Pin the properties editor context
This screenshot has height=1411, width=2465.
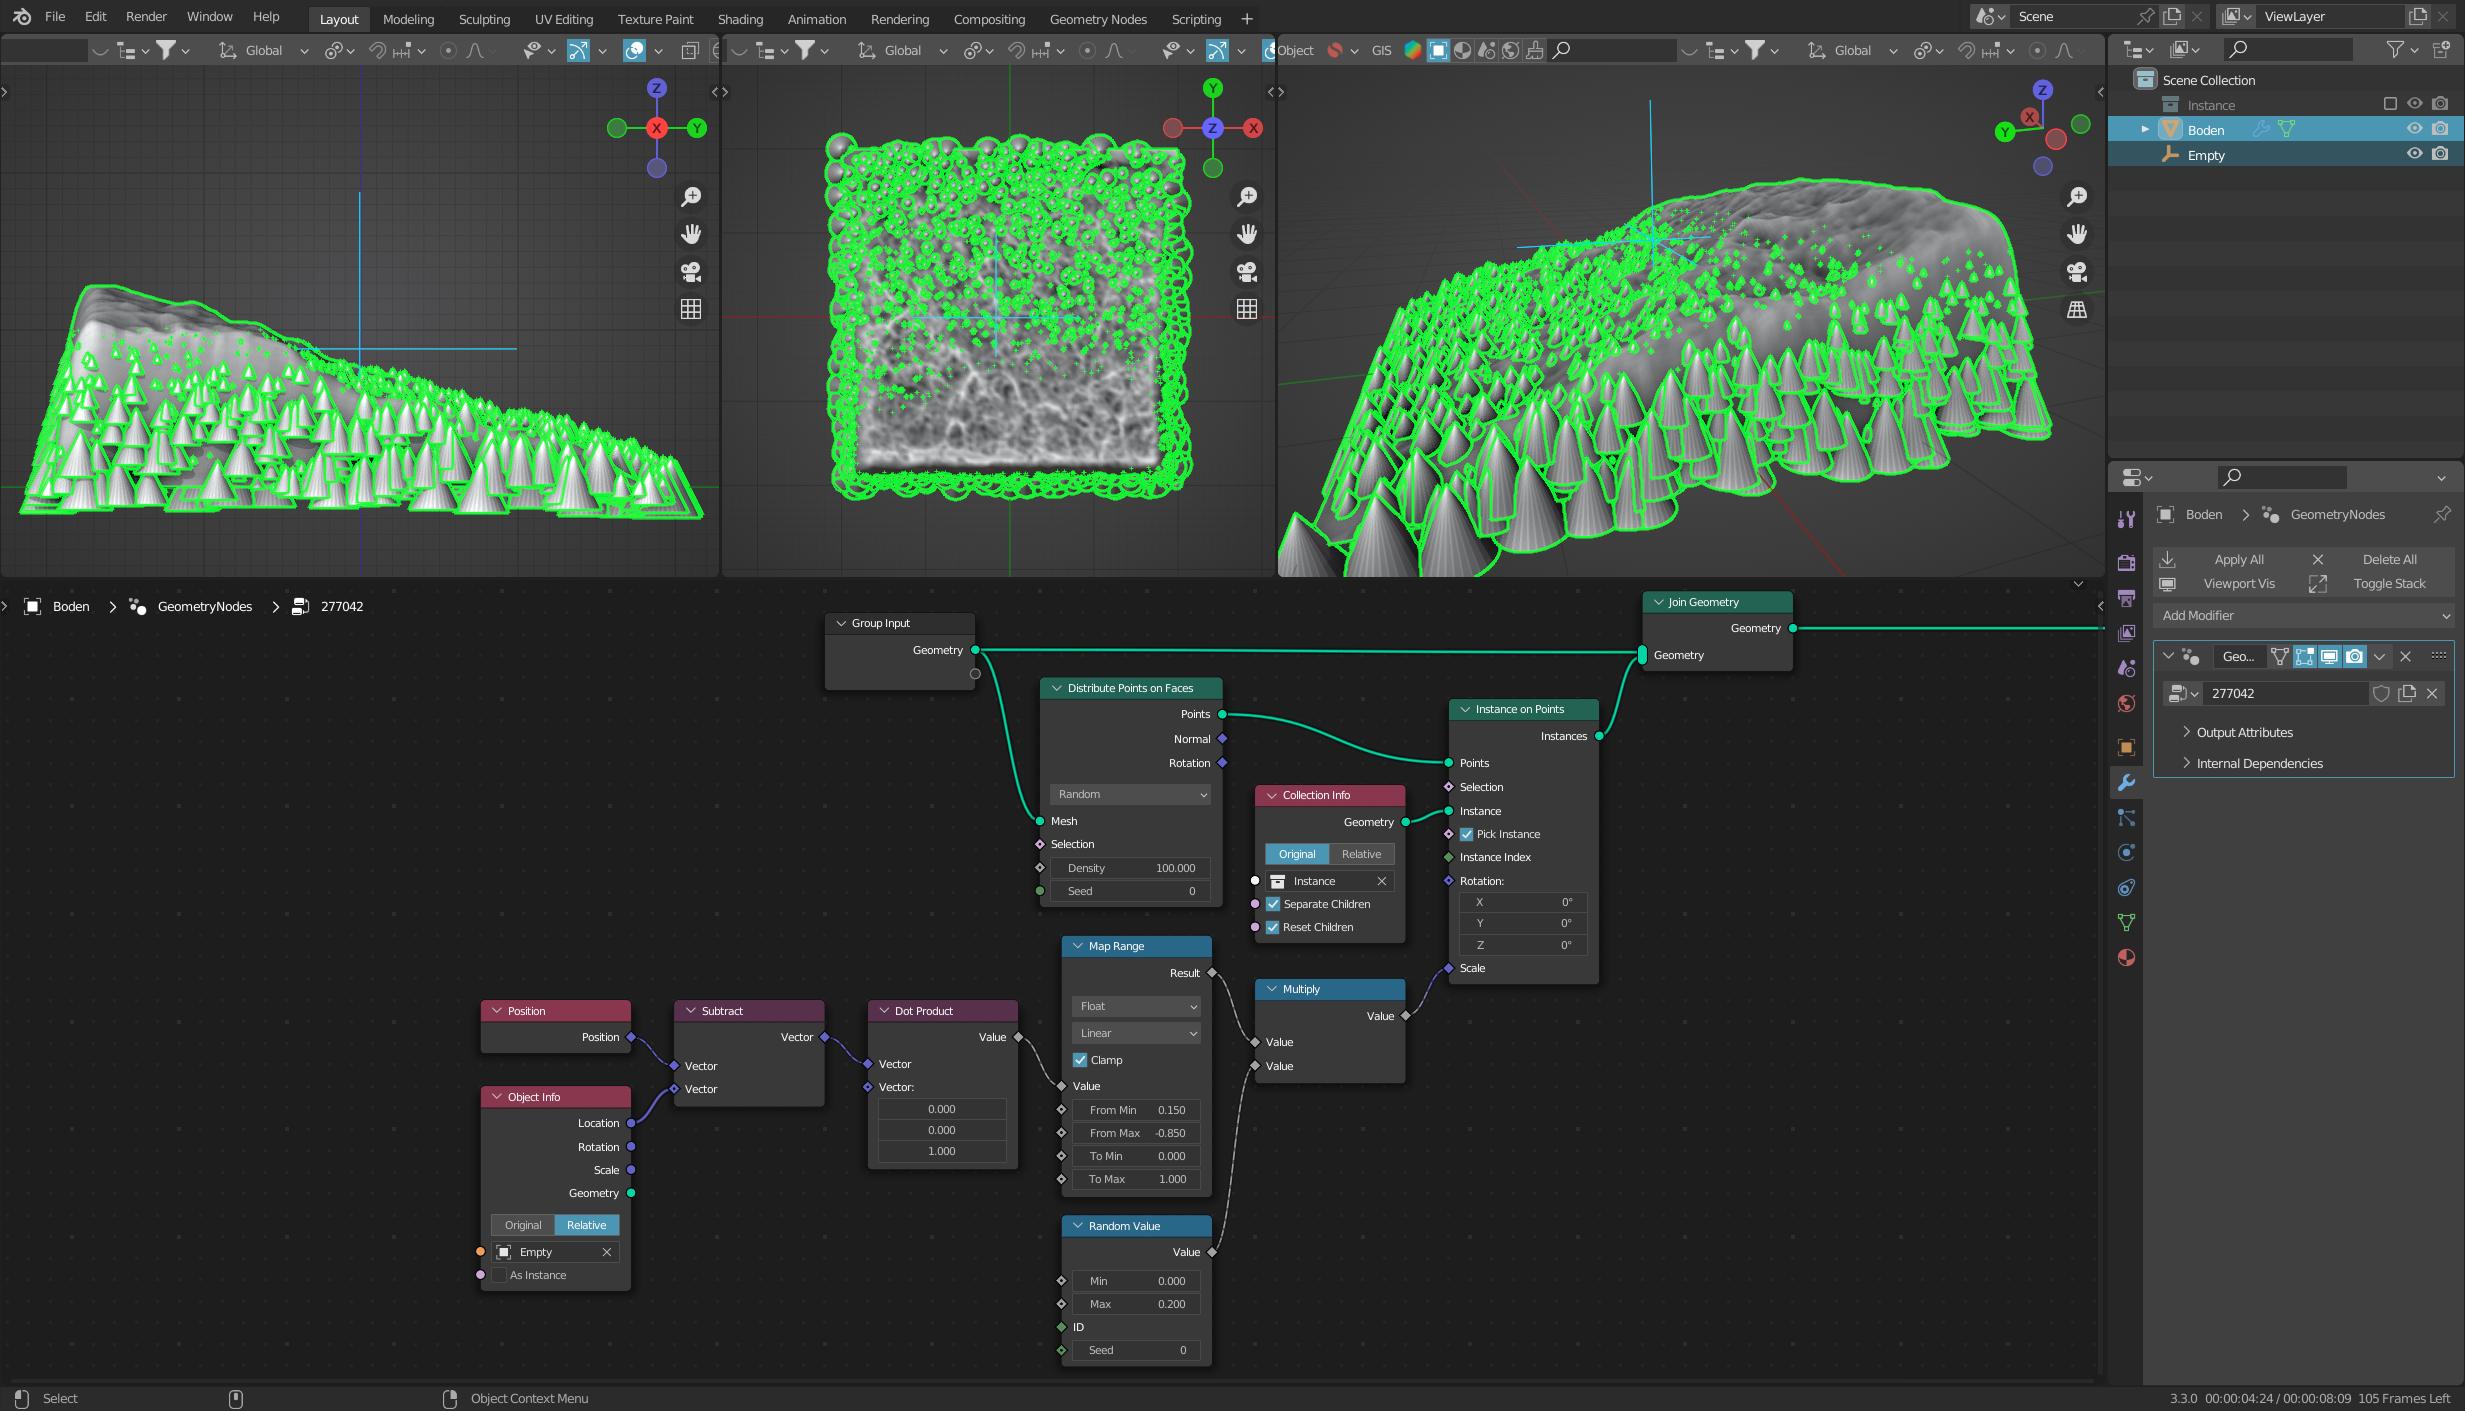coord(2441,514)
